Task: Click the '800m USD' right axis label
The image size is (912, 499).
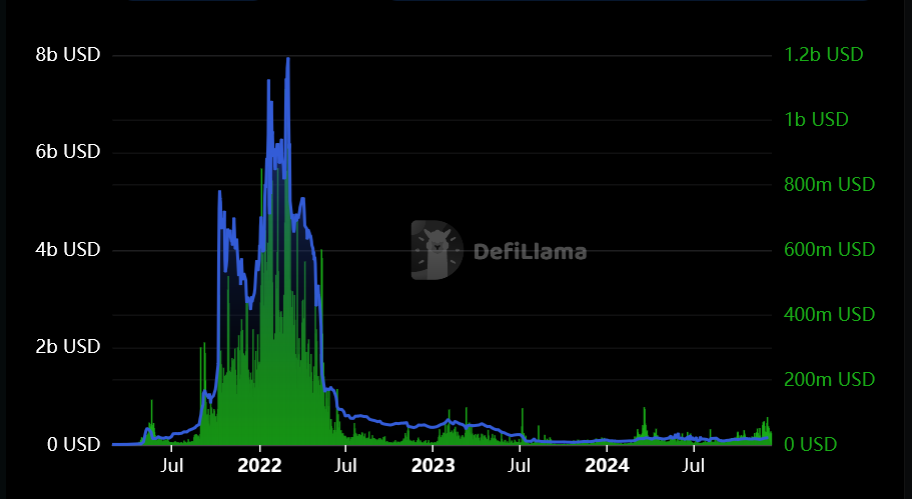Action: point(829,185)
